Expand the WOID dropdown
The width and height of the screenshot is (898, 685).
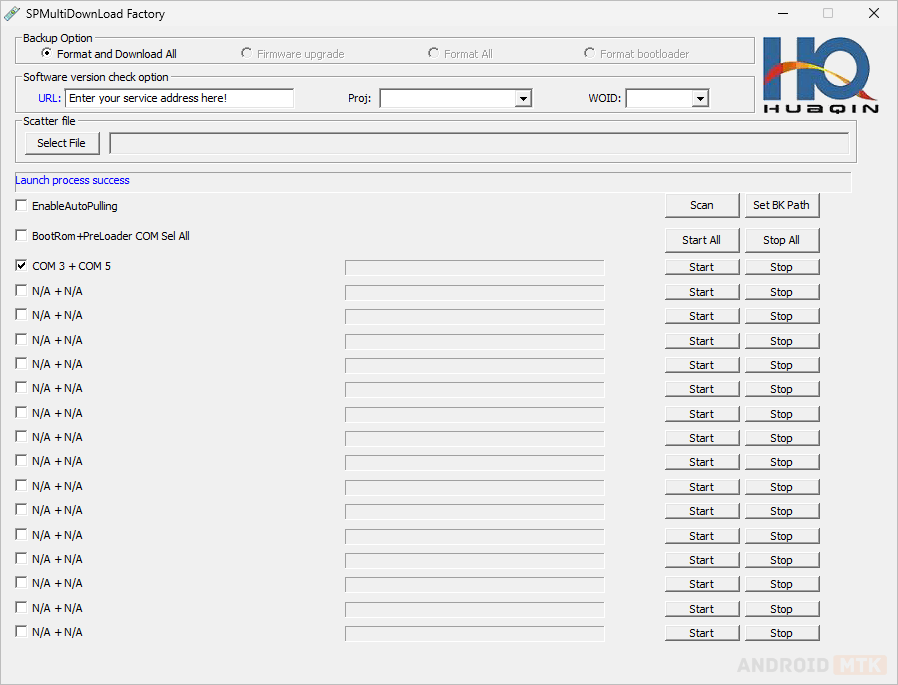pyautogui.click(x=700, y=98)
